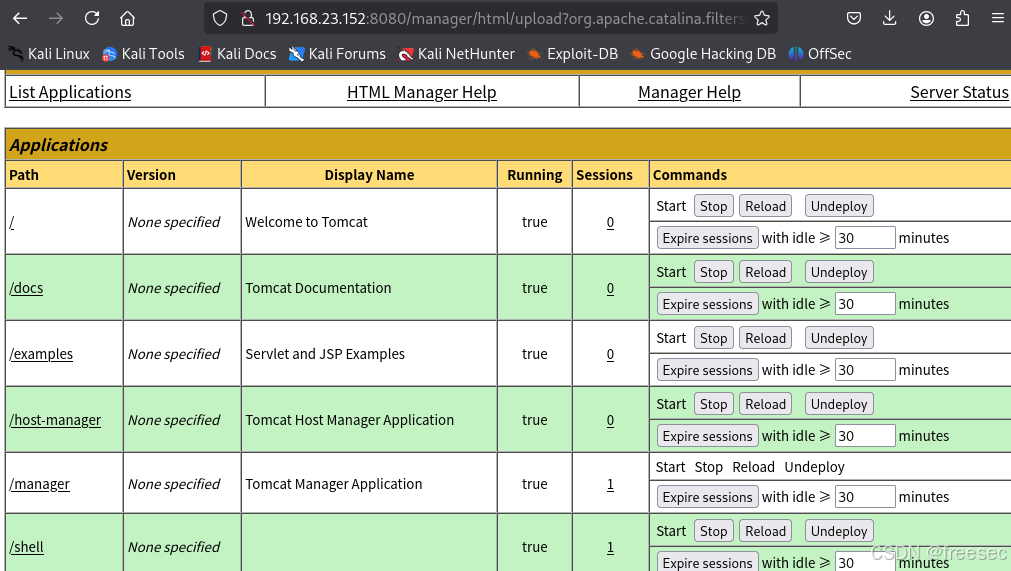Open the root / application path
This screenshot has height=571, width=1011.
click(x=12, y=222)
